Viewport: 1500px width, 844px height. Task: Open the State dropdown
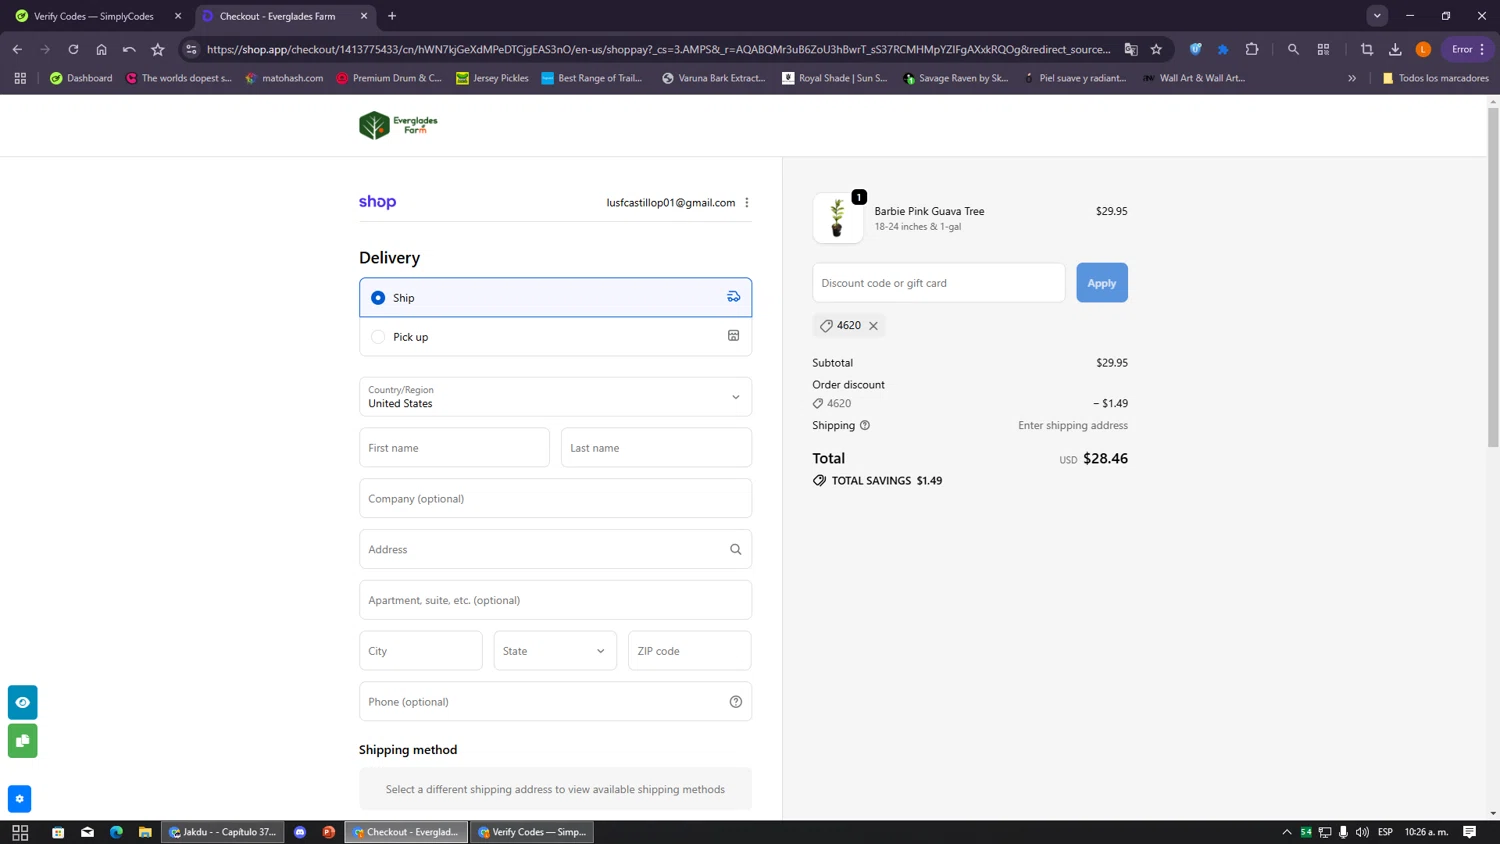[555, 651]
